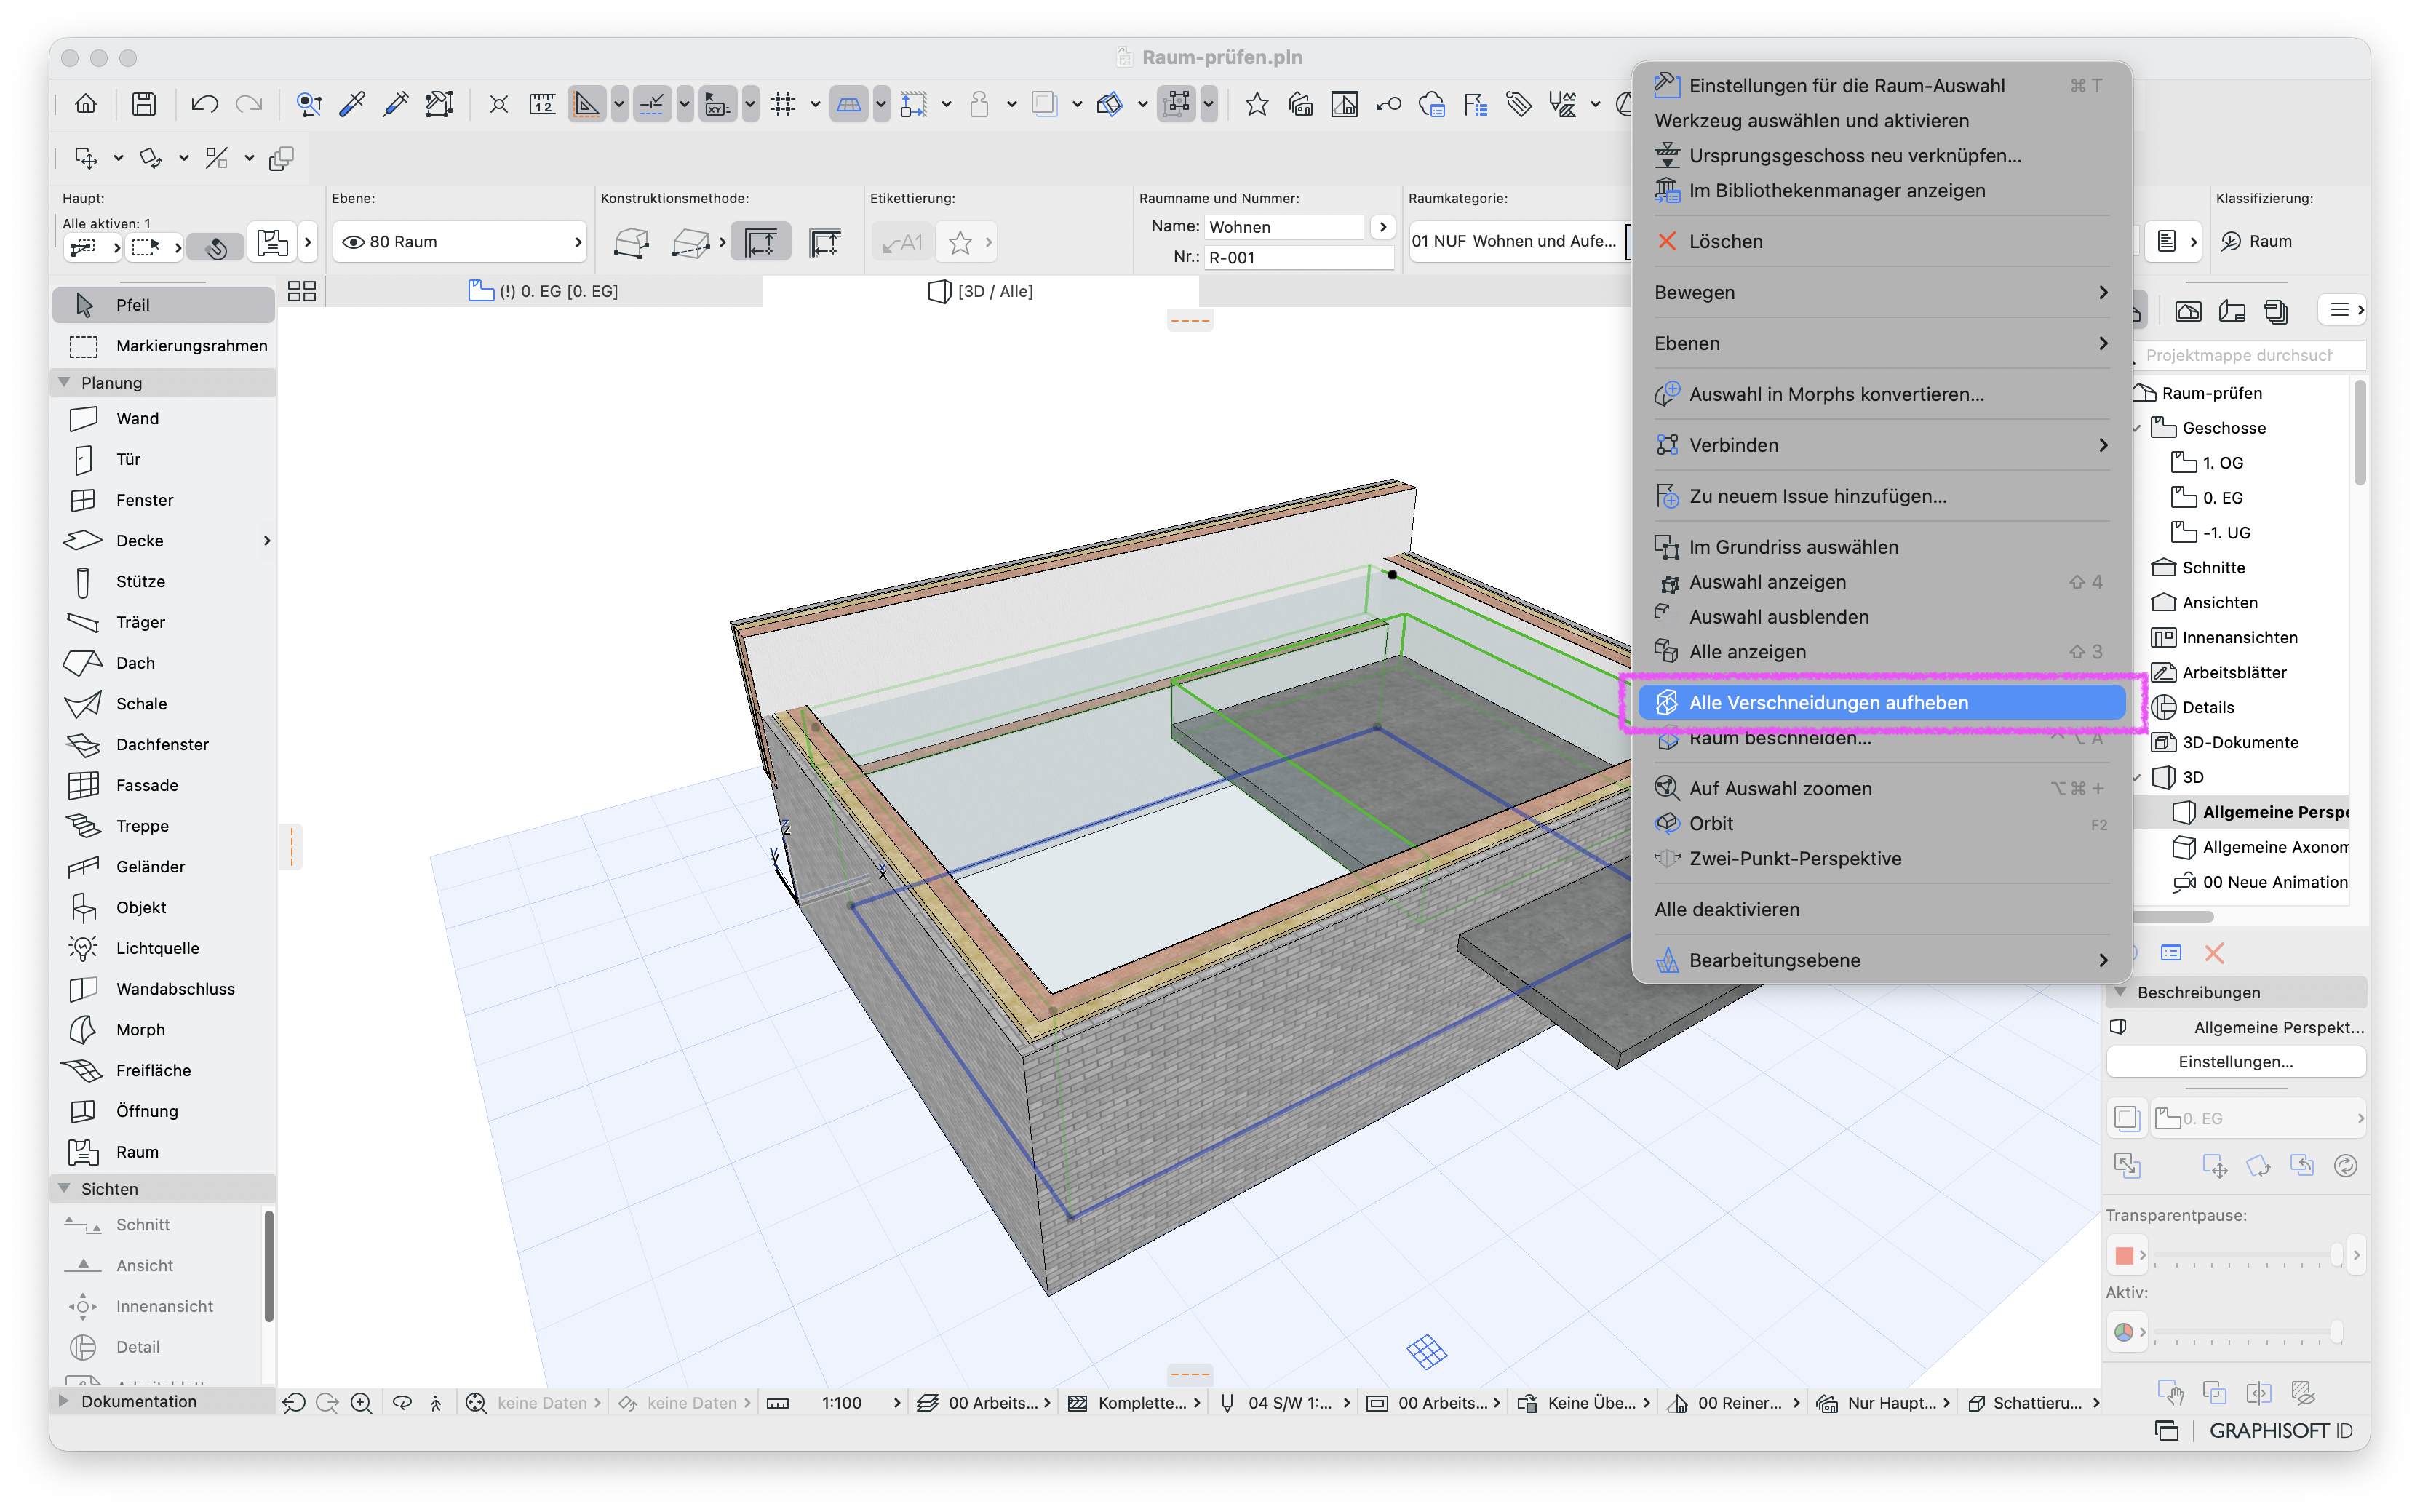Toggle the grid snap icon in toolbar

783,104
